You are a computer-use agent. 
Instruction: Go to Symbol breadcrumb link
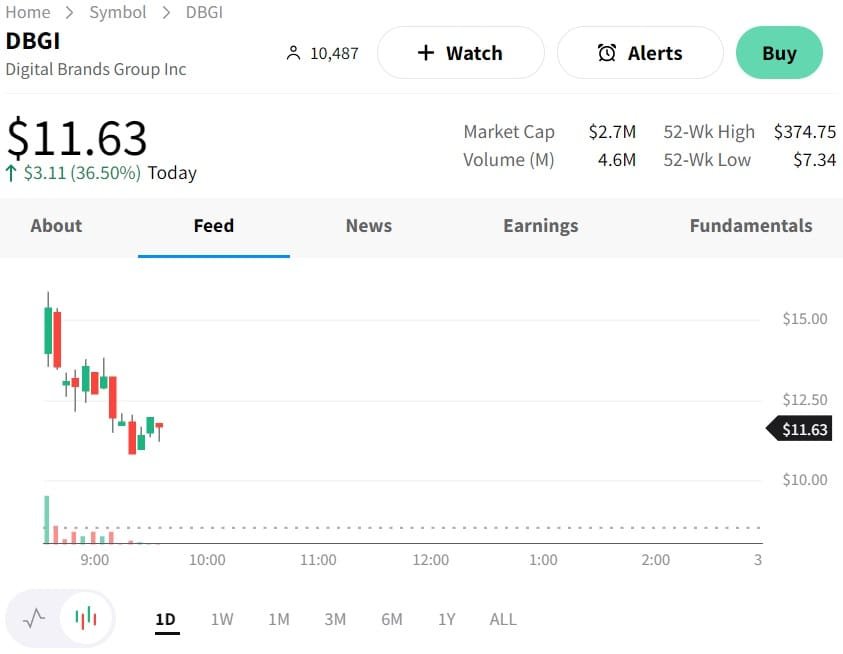click(118, 13)
